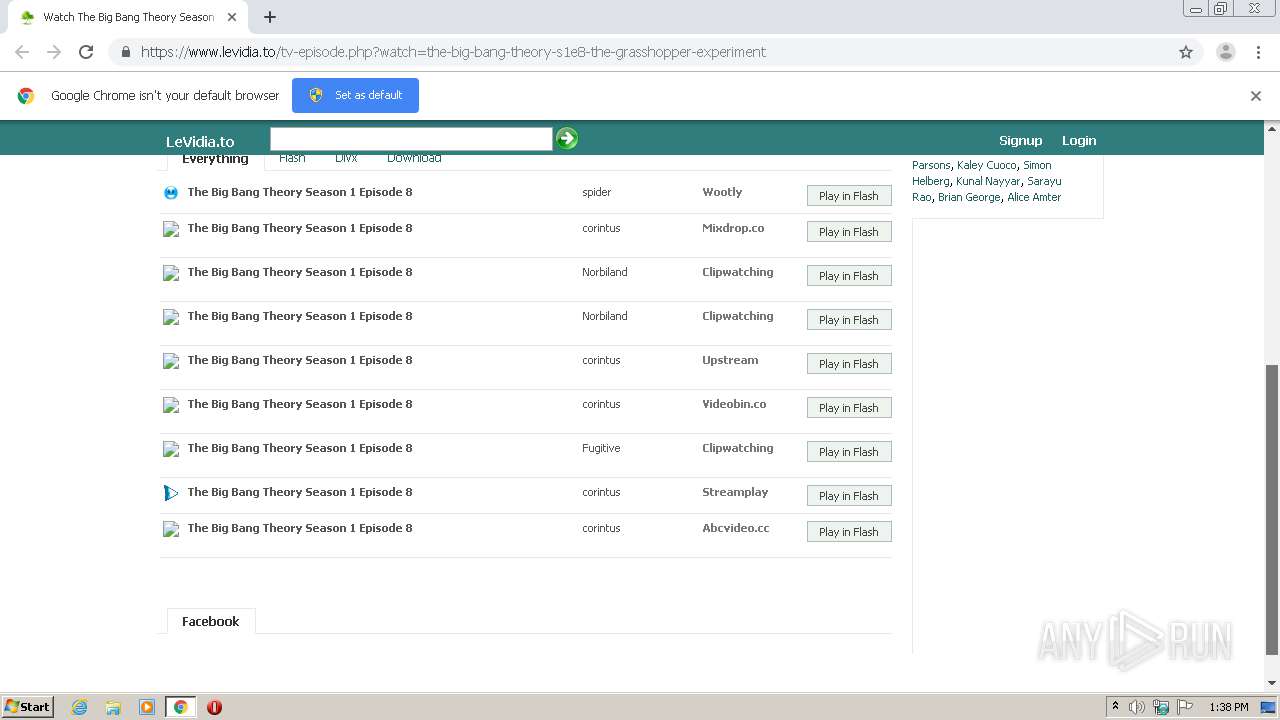The height and width of the screenshot is (720, 1280).
Task: Open the Signup link
Action: click(1020, 141)
